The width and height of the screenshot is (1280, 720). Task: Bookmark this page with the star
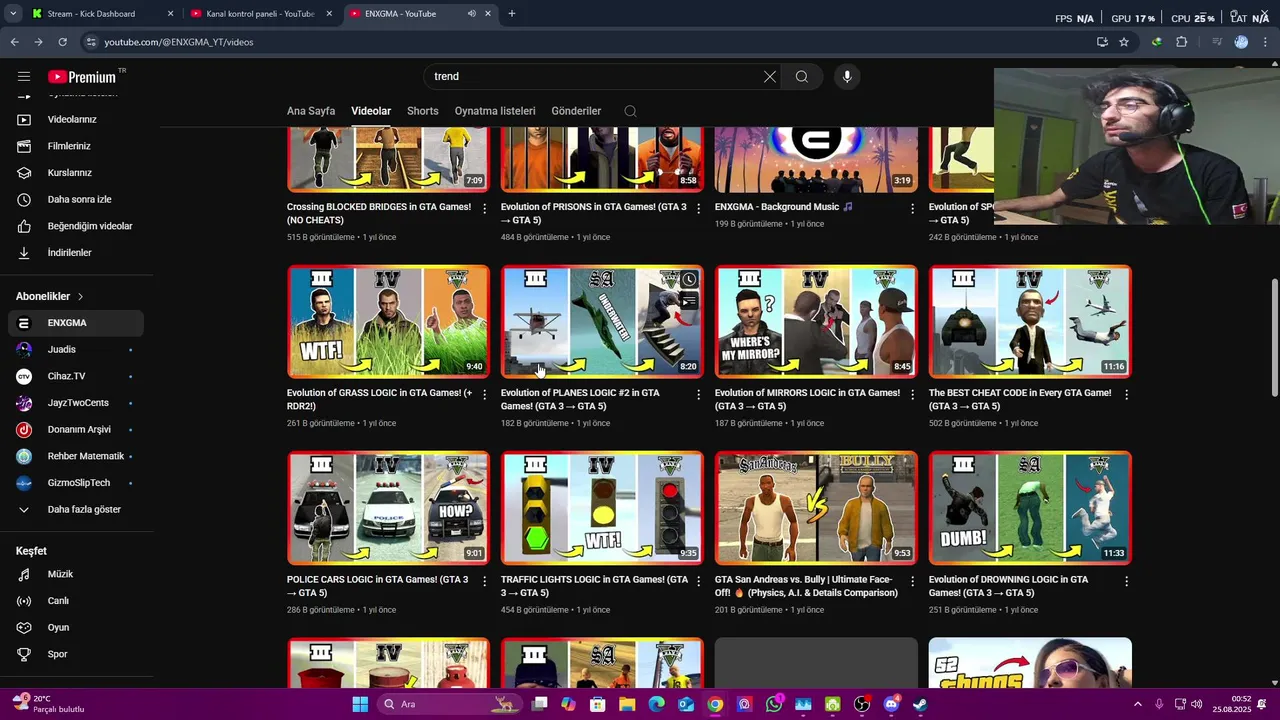[1124, 42]
